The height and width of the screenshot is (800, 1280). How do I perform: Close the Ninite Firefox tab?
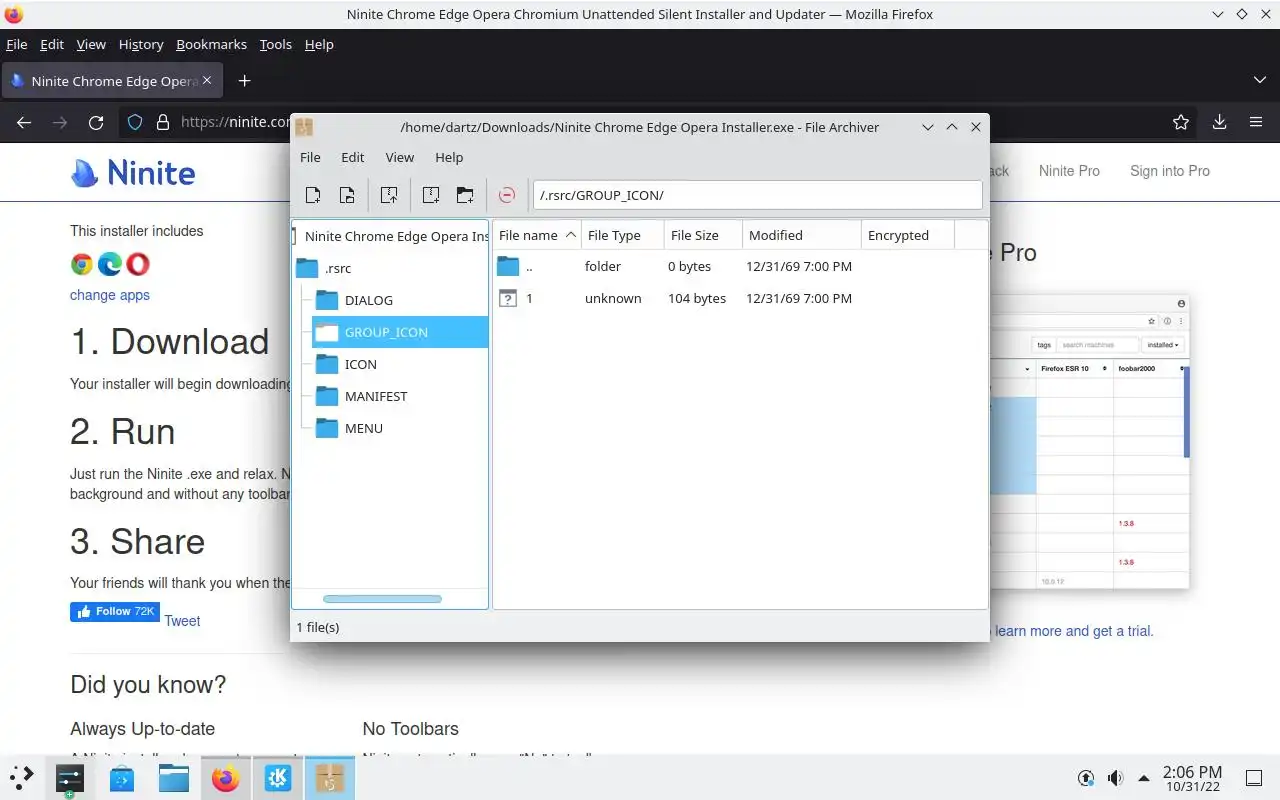[207, 80]
